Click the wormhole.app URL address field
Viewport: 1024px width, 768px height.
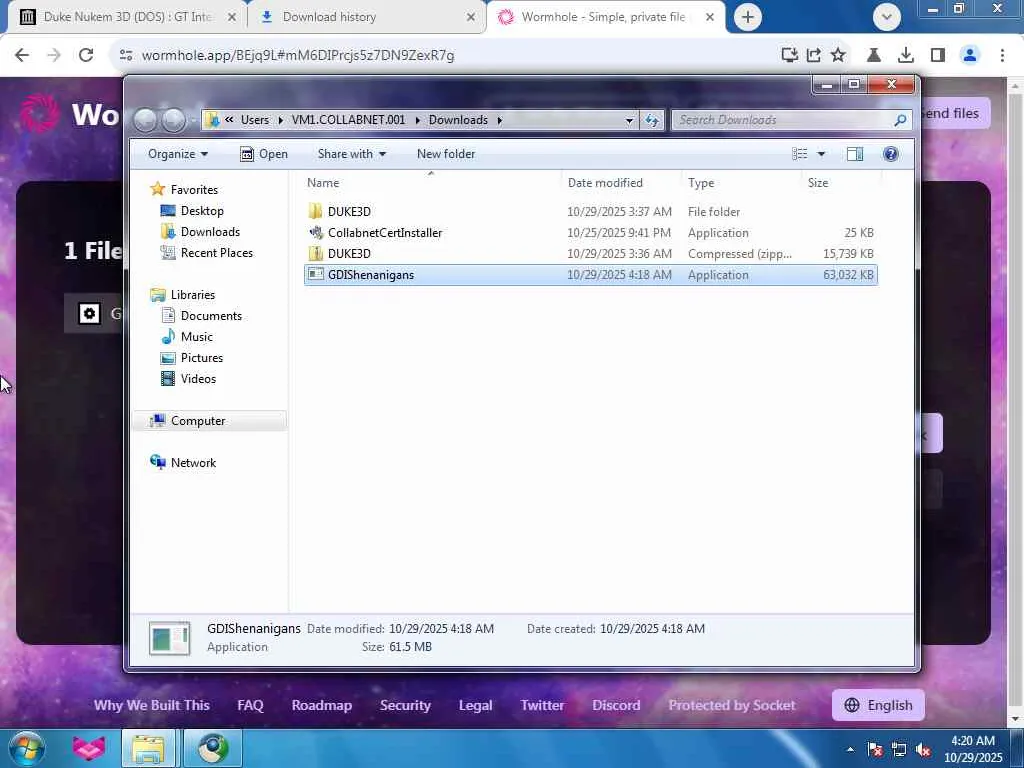(x=298, y=56)
